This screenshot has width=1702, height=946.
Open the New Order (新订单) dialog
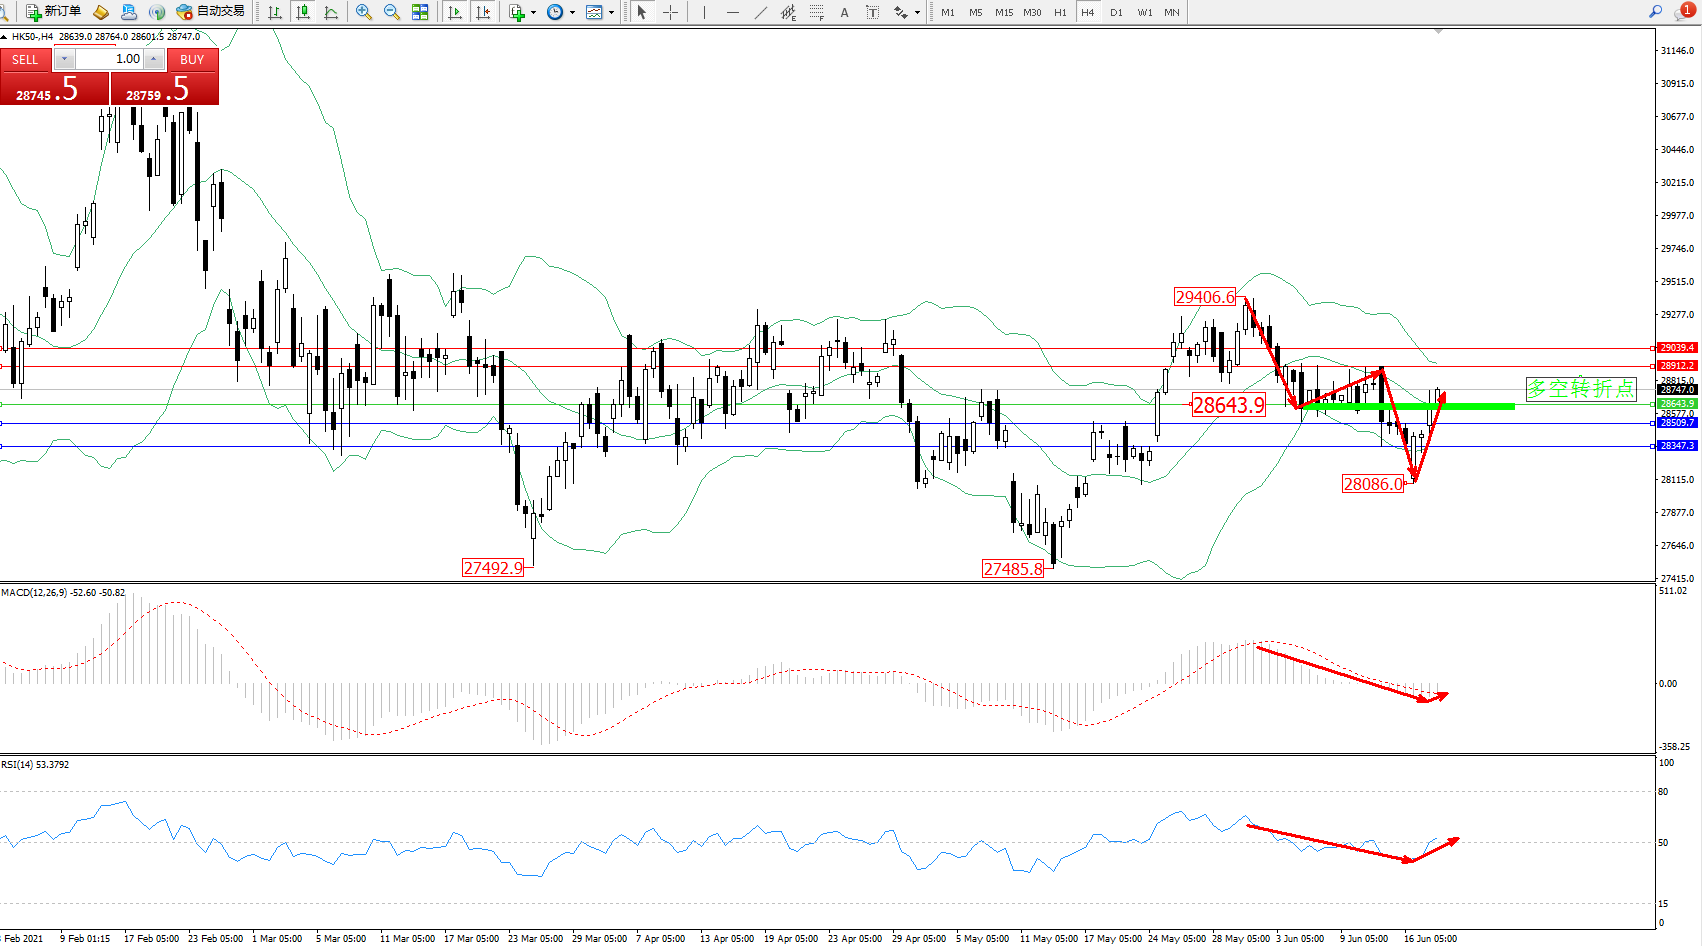coord(53,12)
